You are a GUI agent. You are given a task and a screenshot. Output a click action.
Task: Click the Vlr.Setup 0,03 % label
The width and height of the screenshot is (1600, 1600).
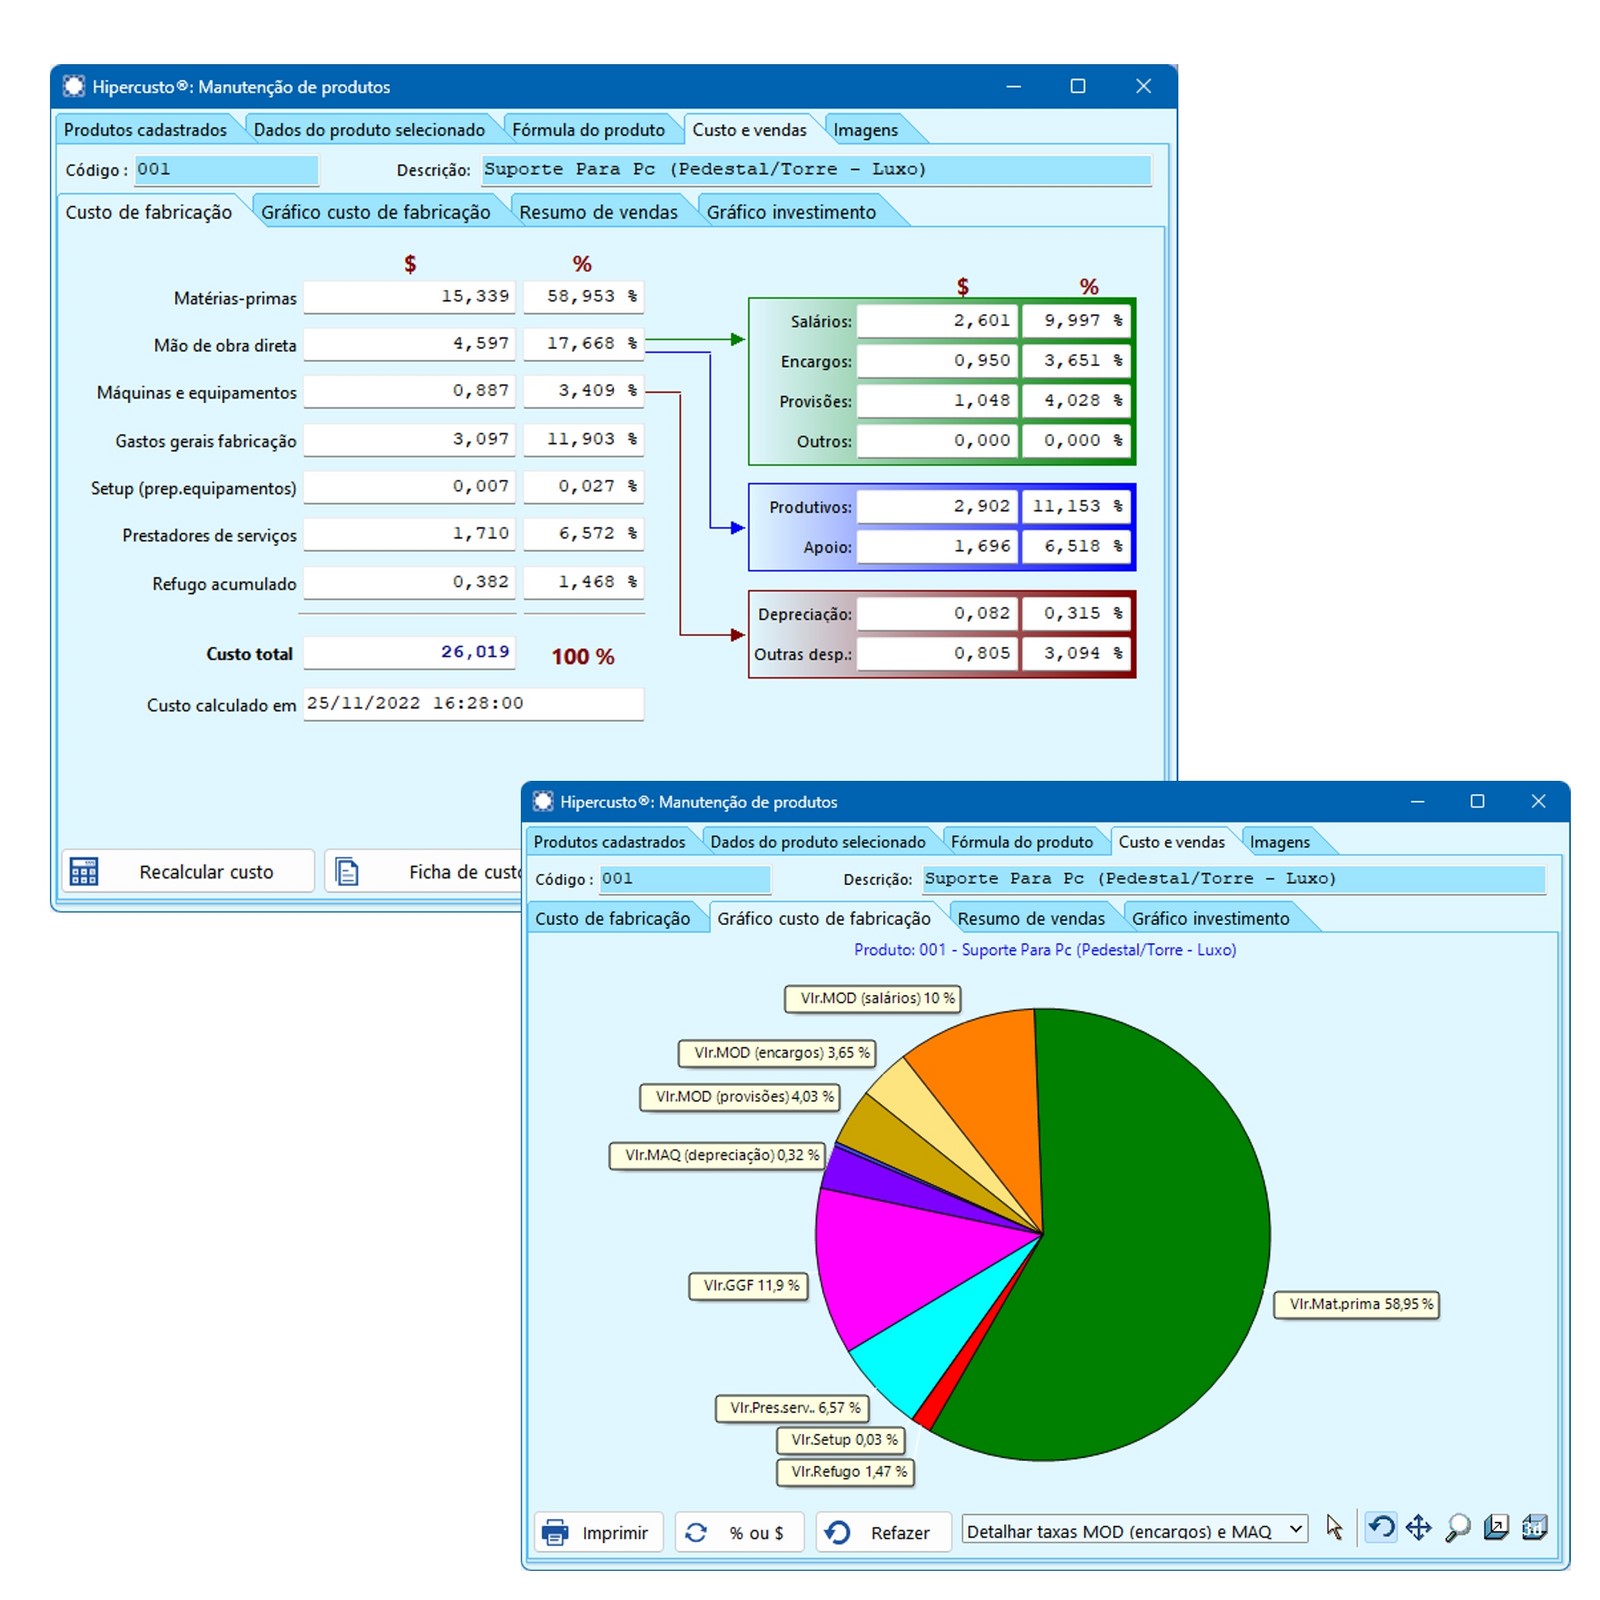click(x=841, y=1440)
